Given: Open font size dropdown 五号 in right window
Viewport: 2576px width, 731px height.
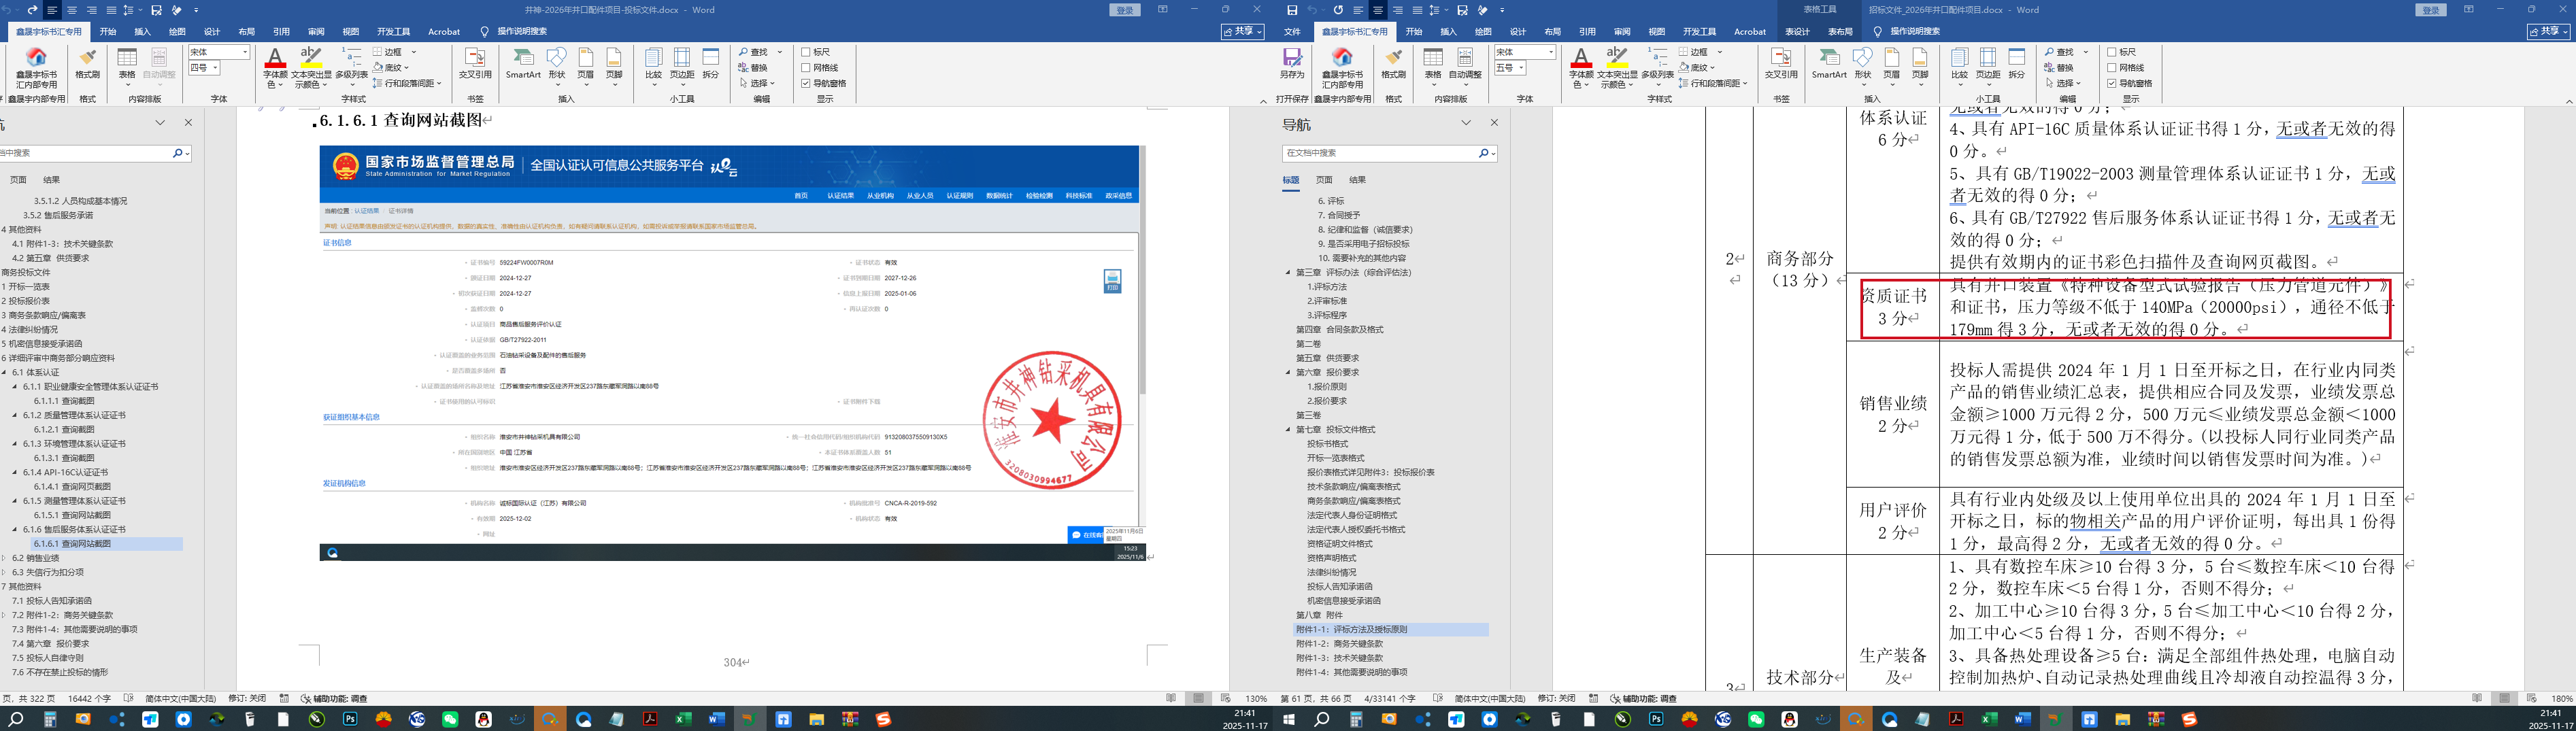Looking at the screenshot, I should click(1522, 68).
